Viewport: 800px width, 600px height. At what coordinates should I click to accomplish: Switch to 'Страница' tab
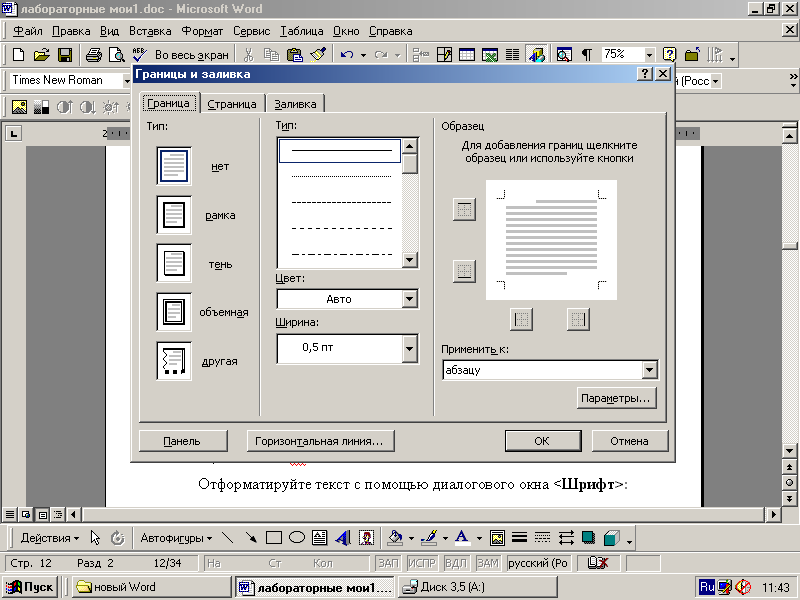(232, 104)
